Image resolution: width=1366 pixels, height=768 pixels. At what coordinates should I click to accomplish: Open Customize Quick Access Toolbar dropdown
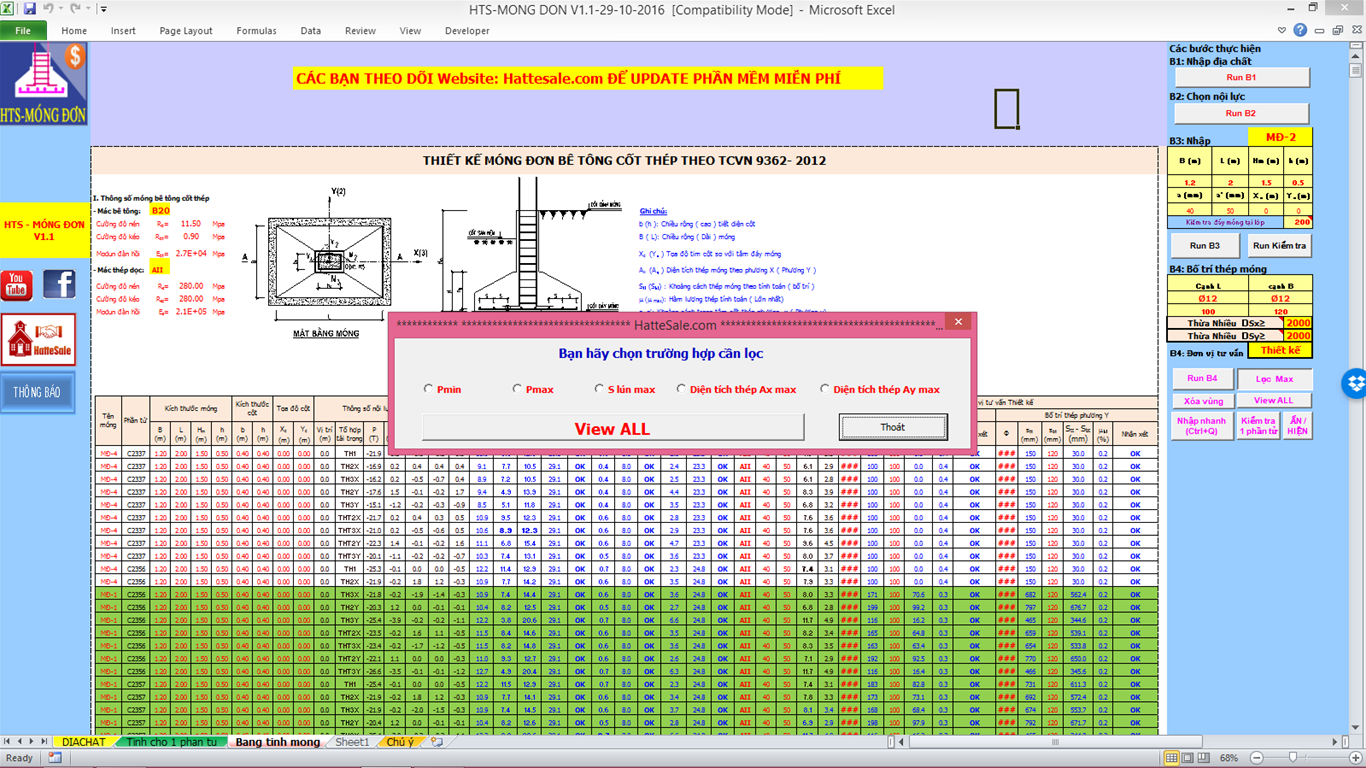click(105, 8)
